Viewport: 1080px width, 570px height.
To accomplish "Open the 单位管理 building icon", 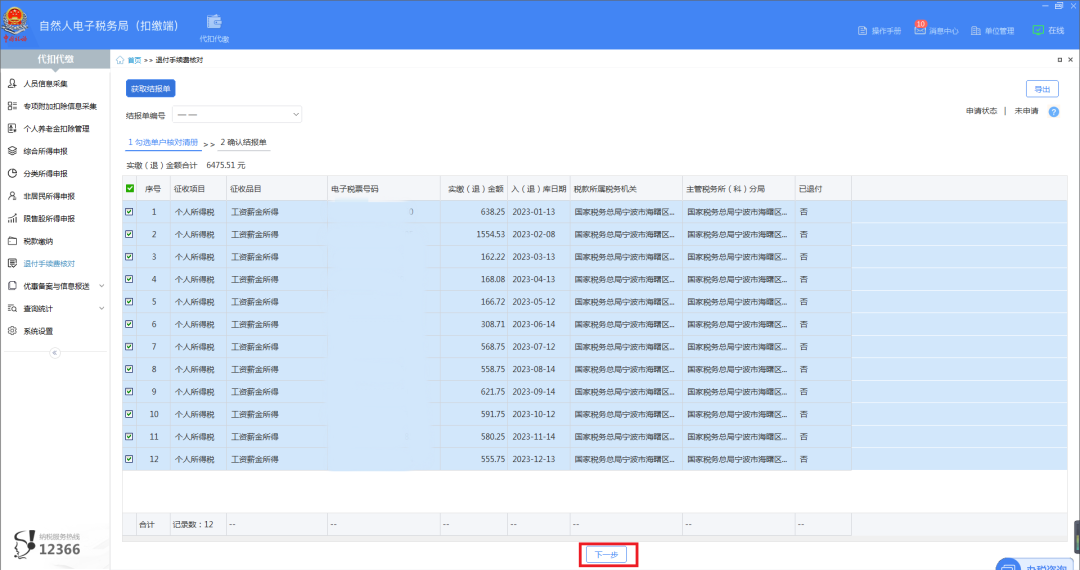I will coord(976,31).
